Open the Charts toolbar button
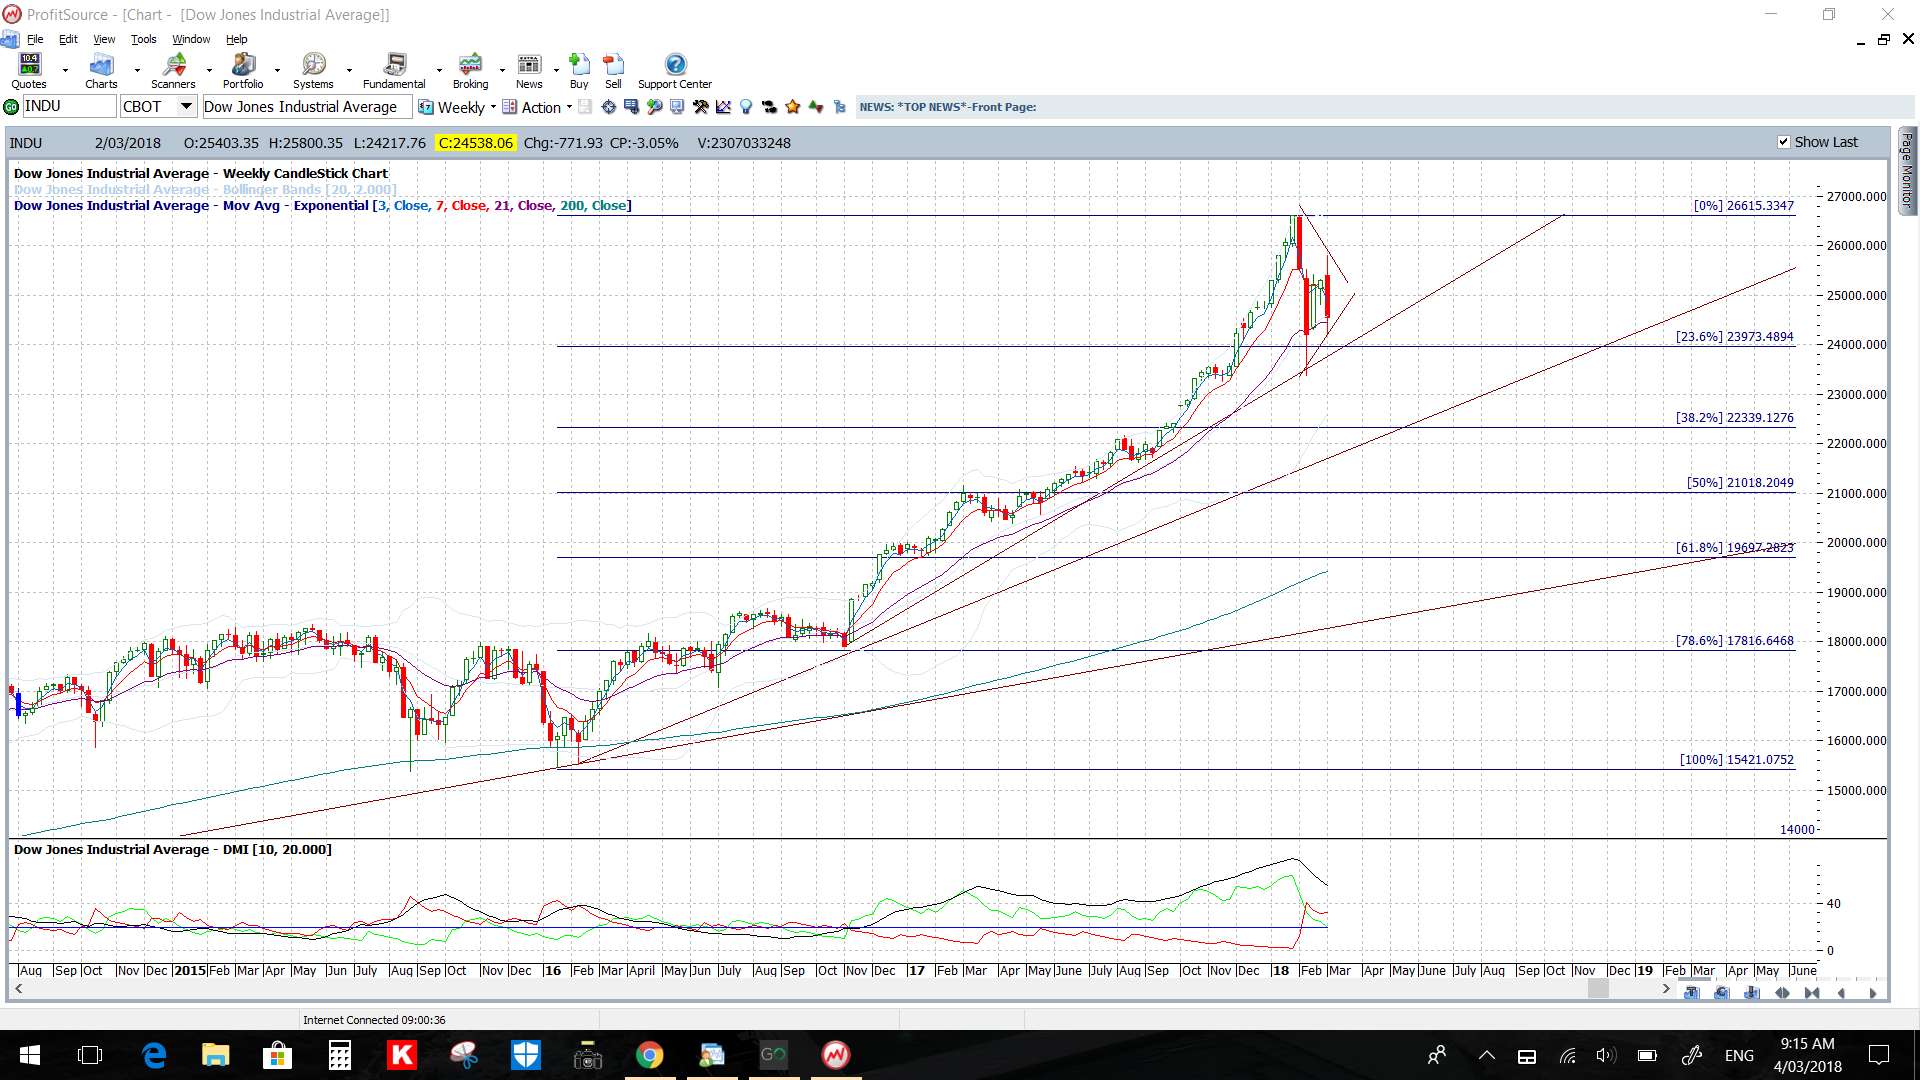 pos(101,71)
